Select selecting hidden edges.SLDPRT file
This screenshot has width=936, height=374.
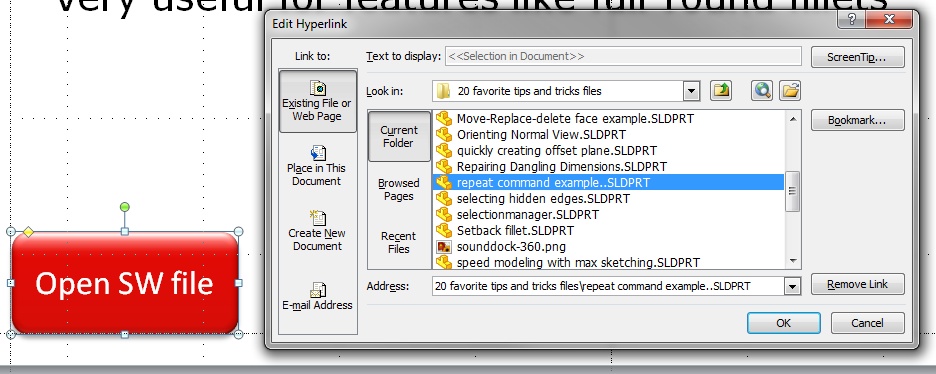608,198
